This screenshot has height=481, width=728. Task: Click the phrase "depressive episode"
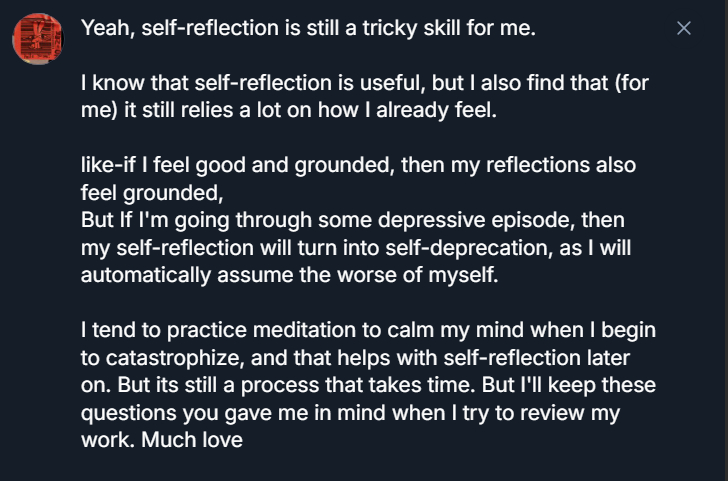point(451,219)
